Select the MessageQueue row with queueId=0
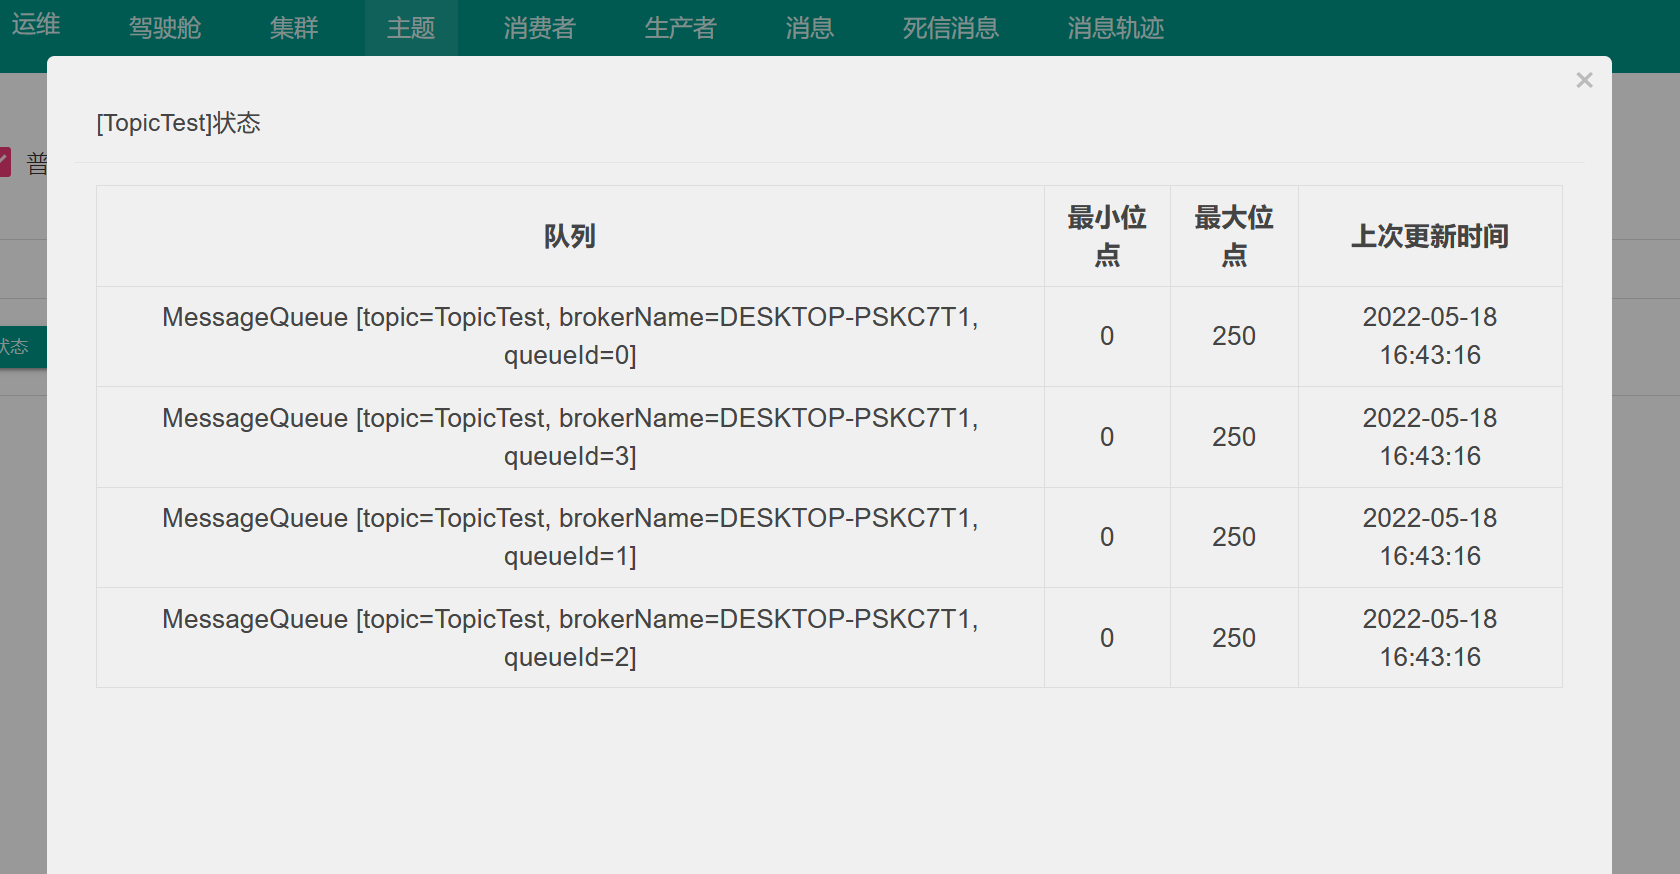Image resolution: width=1680 pixels, height=874 pixels. [x=570, y=336]
